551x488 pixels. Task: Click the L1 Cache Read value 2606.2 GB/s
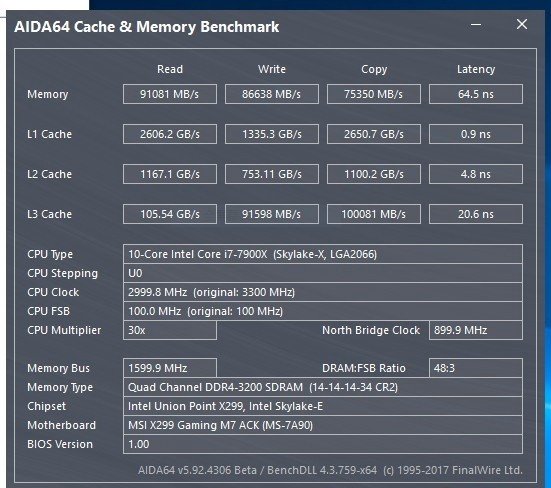coord(170,134)
